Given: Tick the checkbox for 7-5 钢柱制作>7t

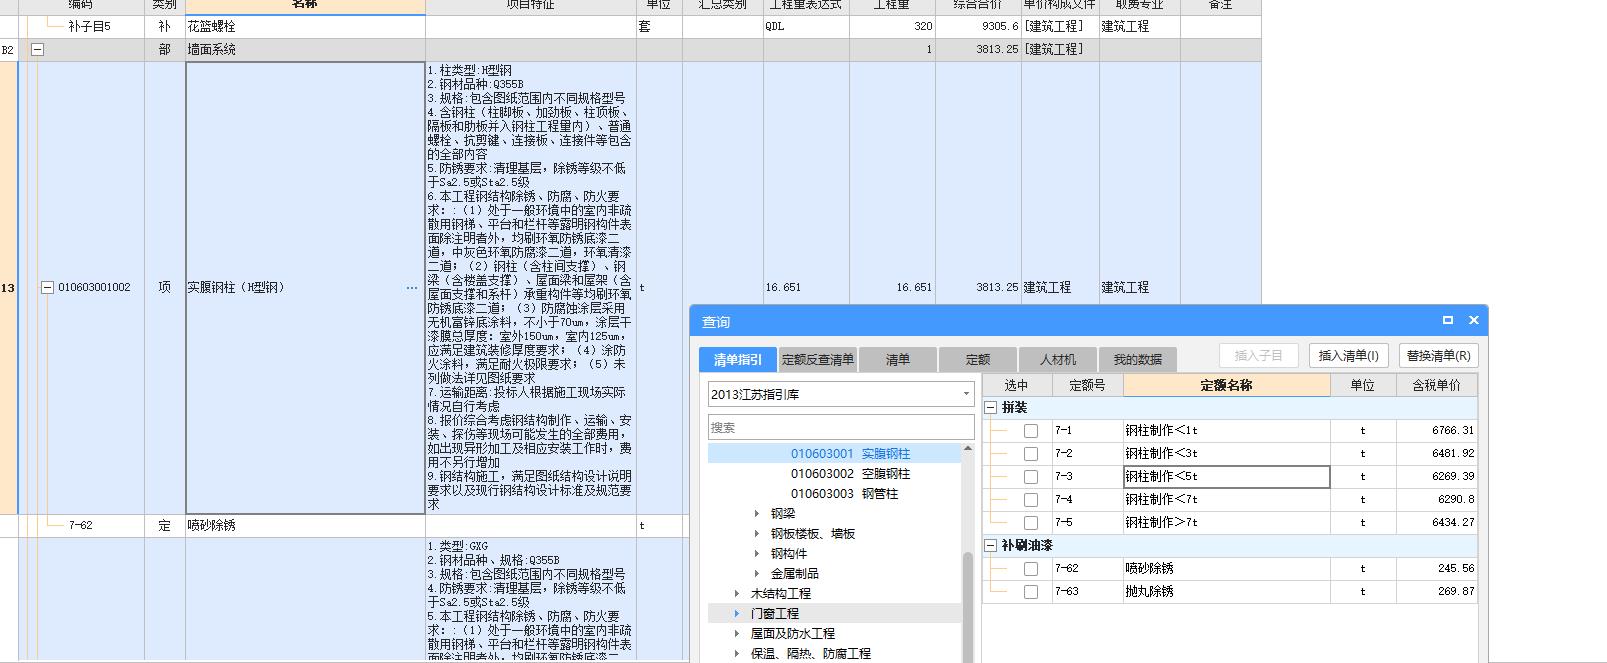Looking at the screenshot, I should click(1031, 523).
